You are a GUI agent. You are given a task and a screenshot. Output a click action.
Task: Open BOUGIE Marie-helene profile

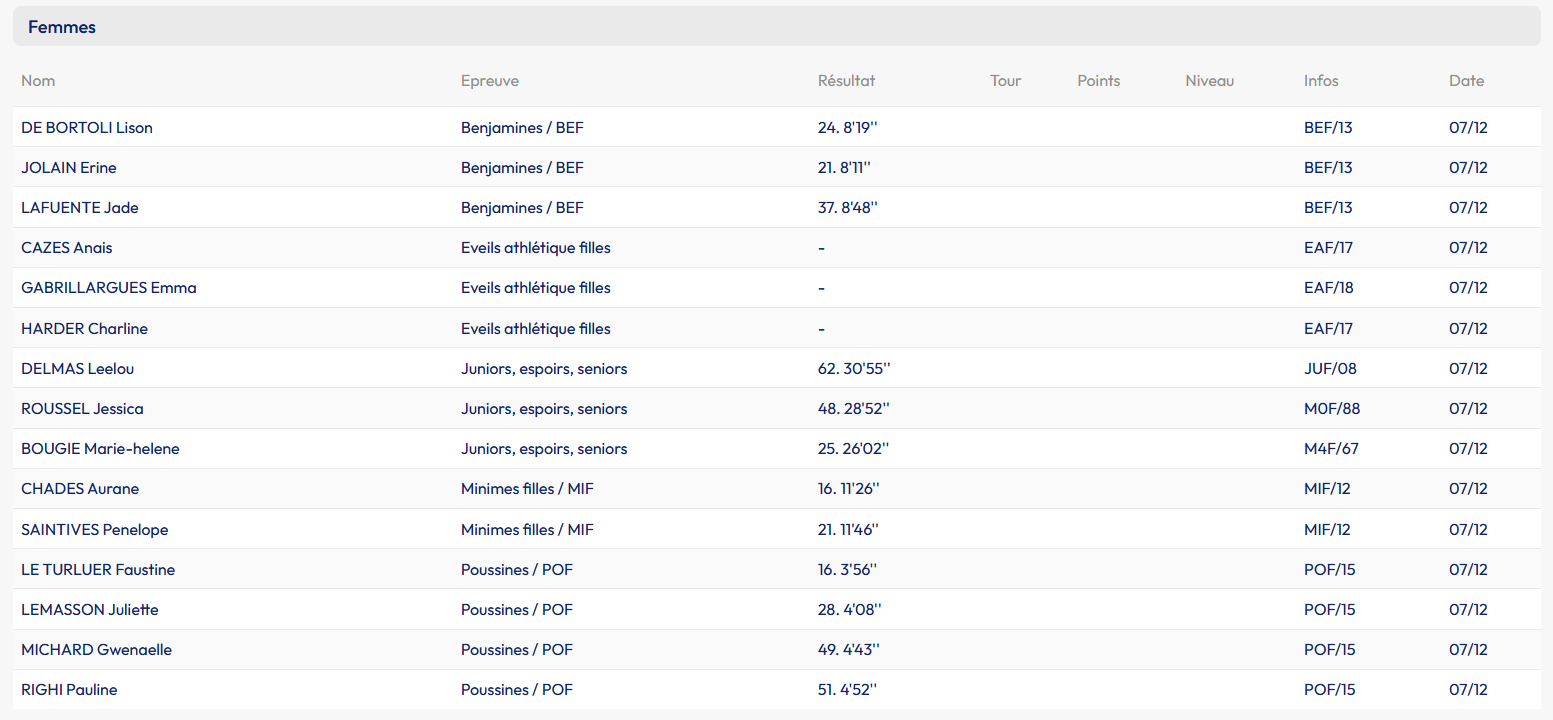click(x=100, y=449)
